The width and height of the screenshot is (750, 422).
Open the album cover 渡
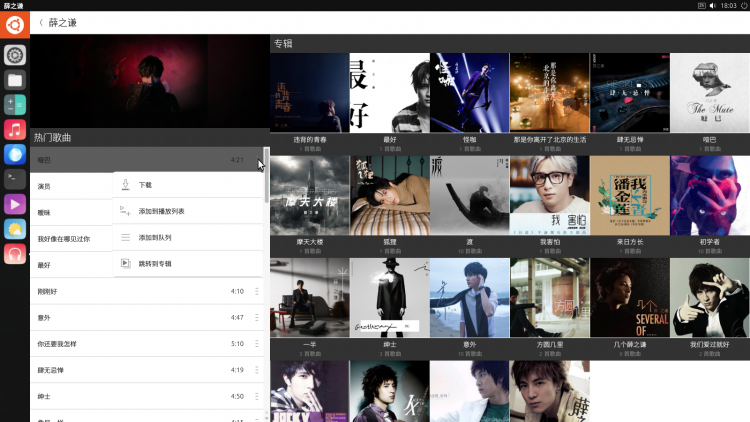470,195
